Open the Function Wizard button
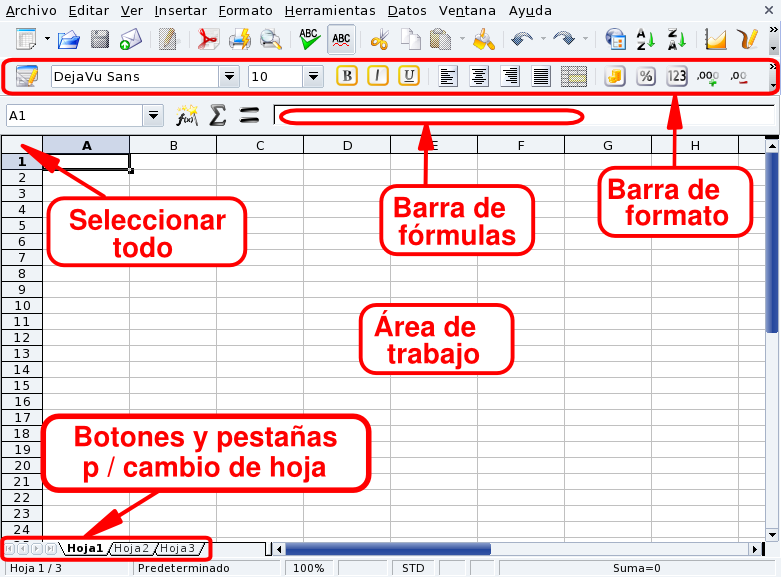 [x=187, y=116]
